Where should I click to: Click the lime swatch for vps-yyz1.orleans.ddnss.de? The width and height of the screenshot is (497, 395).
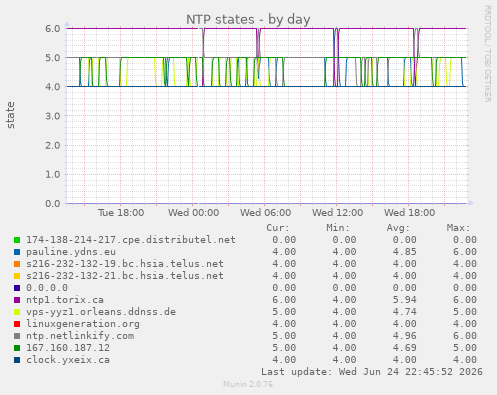17,312
